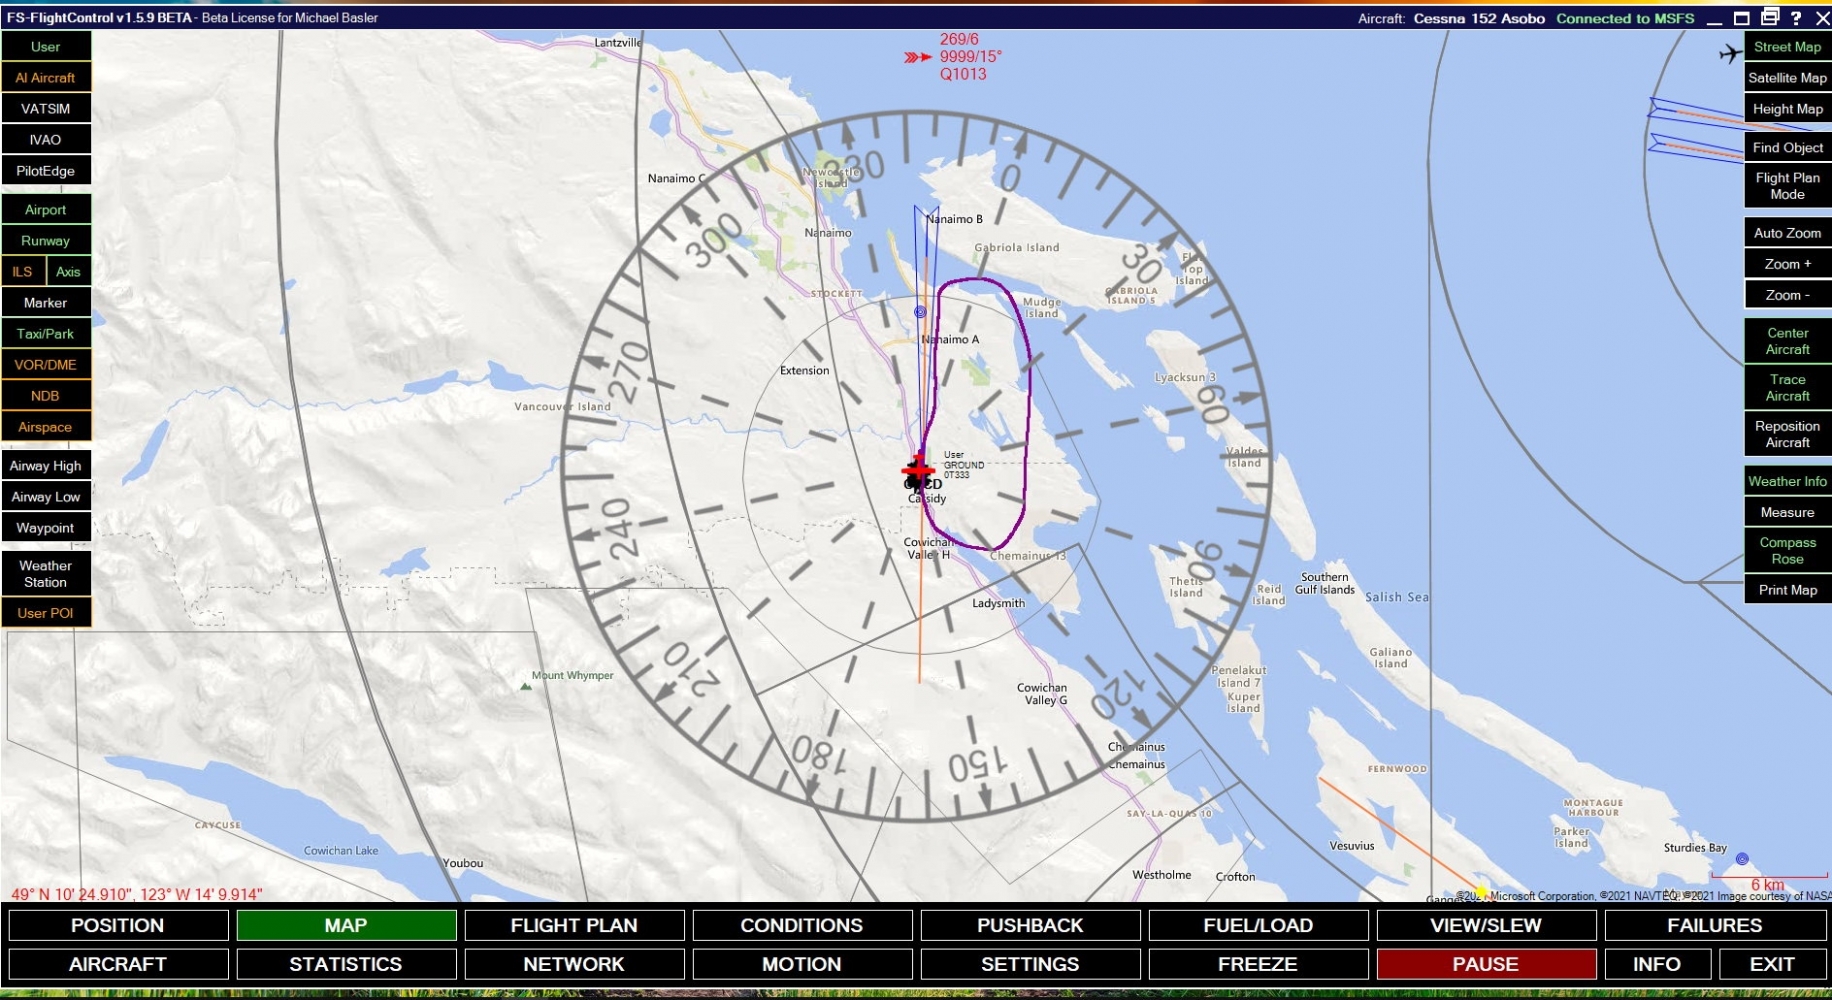Click the red aircraft position marker on map
The width and height of the screenshot is (1832, 1000).
click(918, 468)
